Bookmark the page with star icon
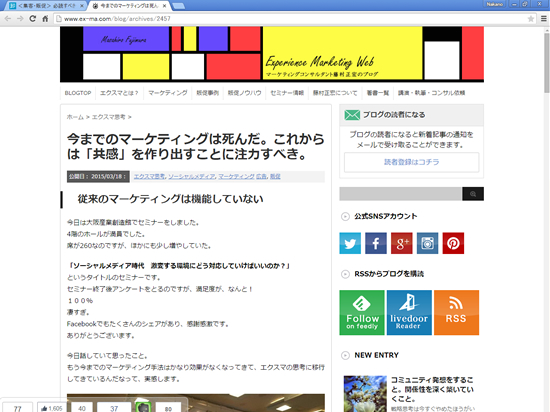550x412 pixels. pyautogui.click(x=531, y=19)
